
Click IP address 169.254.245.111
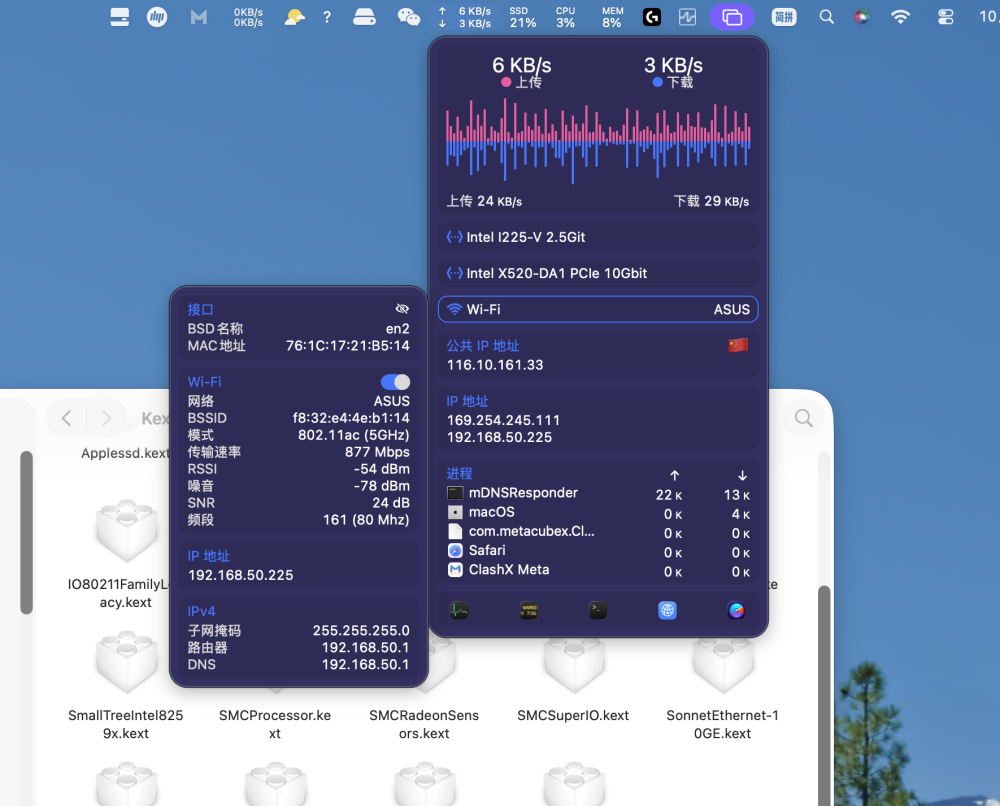(x=503, y=420)
